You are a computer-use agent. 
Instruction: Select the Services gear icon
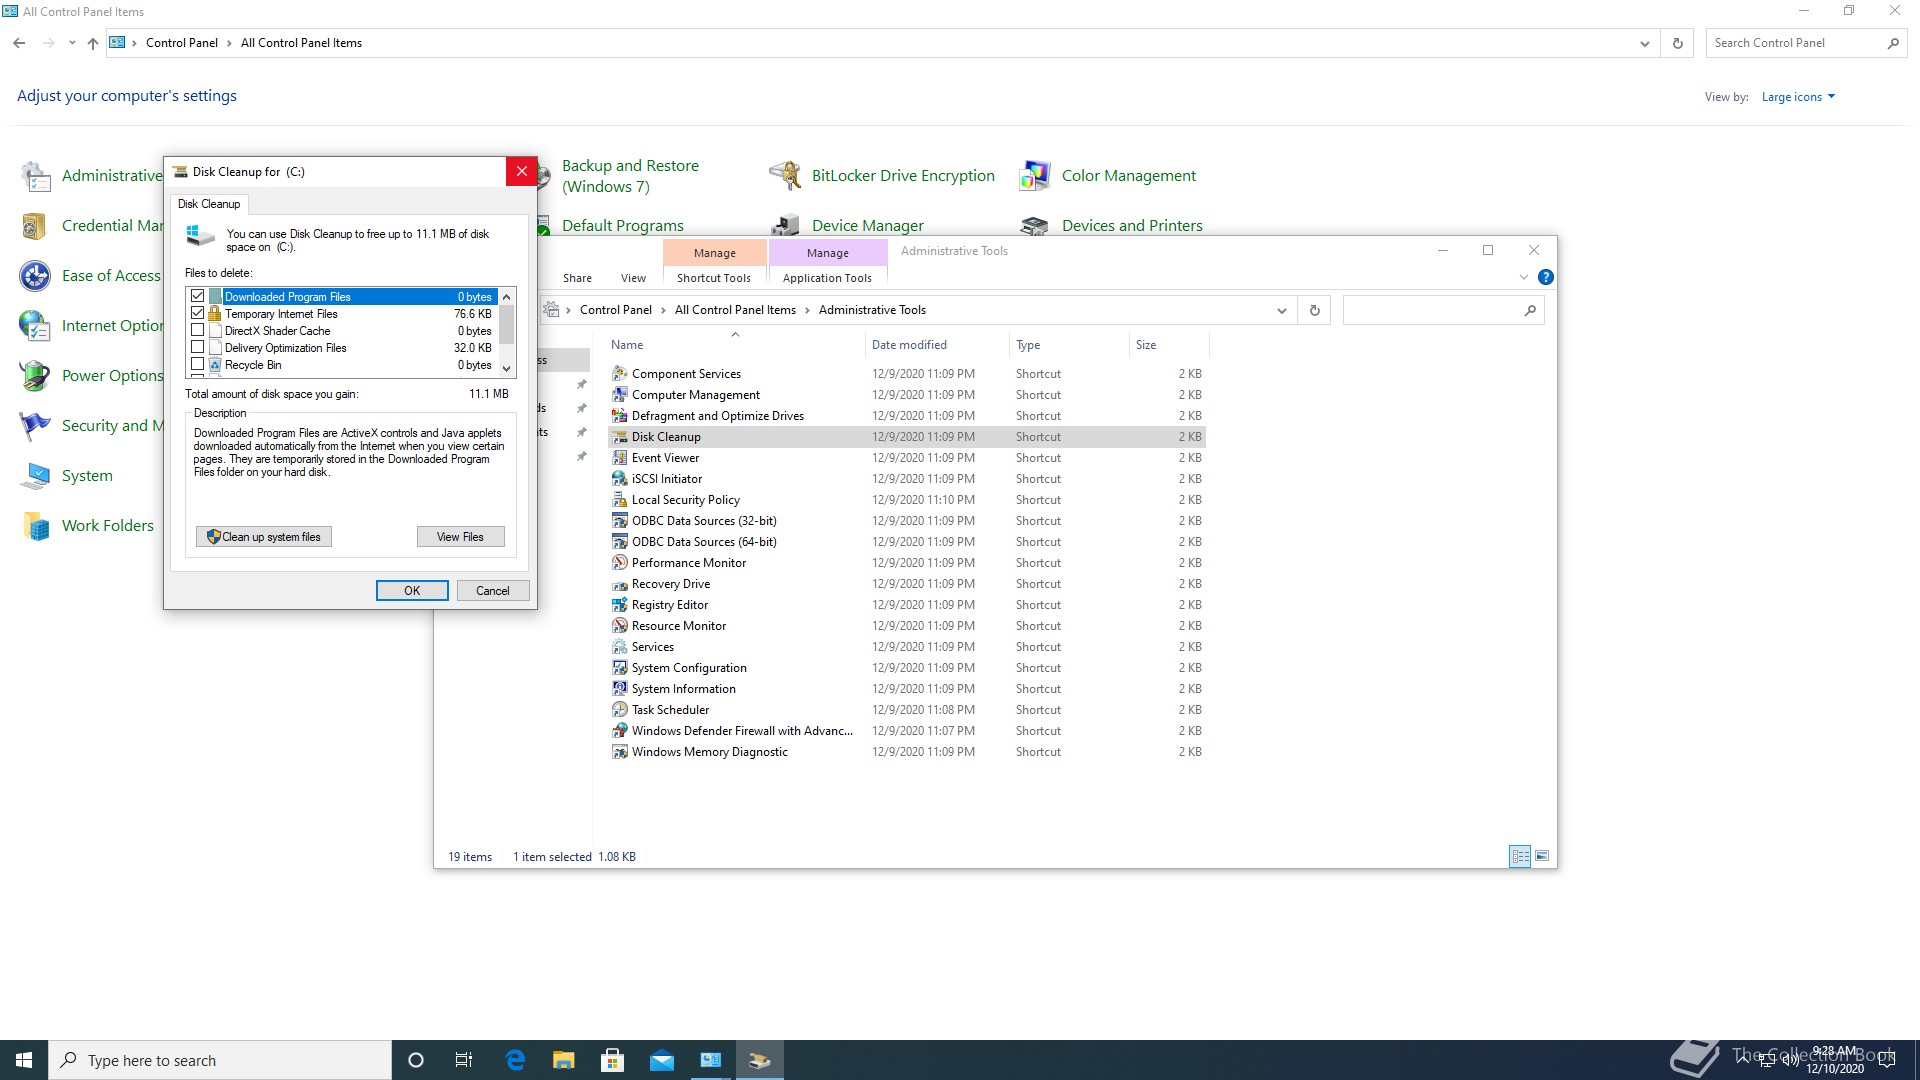[x=620, y=646]
